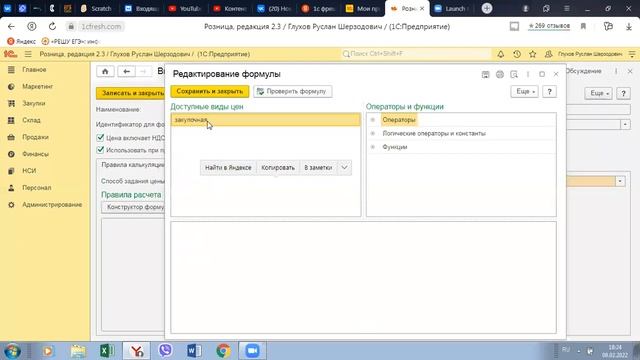Reload the page with browser refresh icon
640x360 pixels.
tap(52, 27)
